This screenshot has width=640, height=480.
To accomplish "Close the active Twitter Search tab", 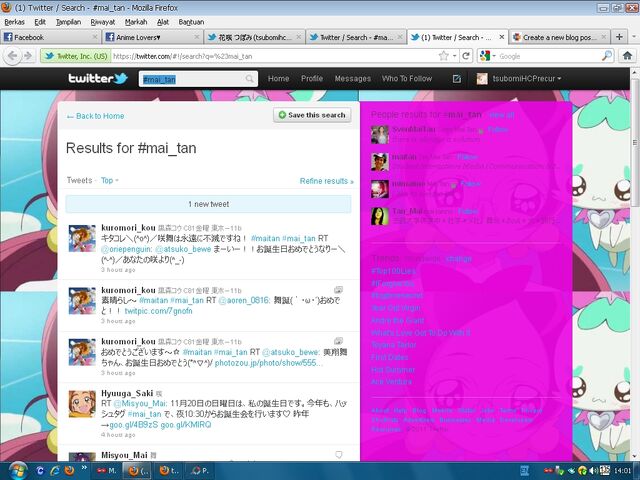I will click(x=502, y=37).
